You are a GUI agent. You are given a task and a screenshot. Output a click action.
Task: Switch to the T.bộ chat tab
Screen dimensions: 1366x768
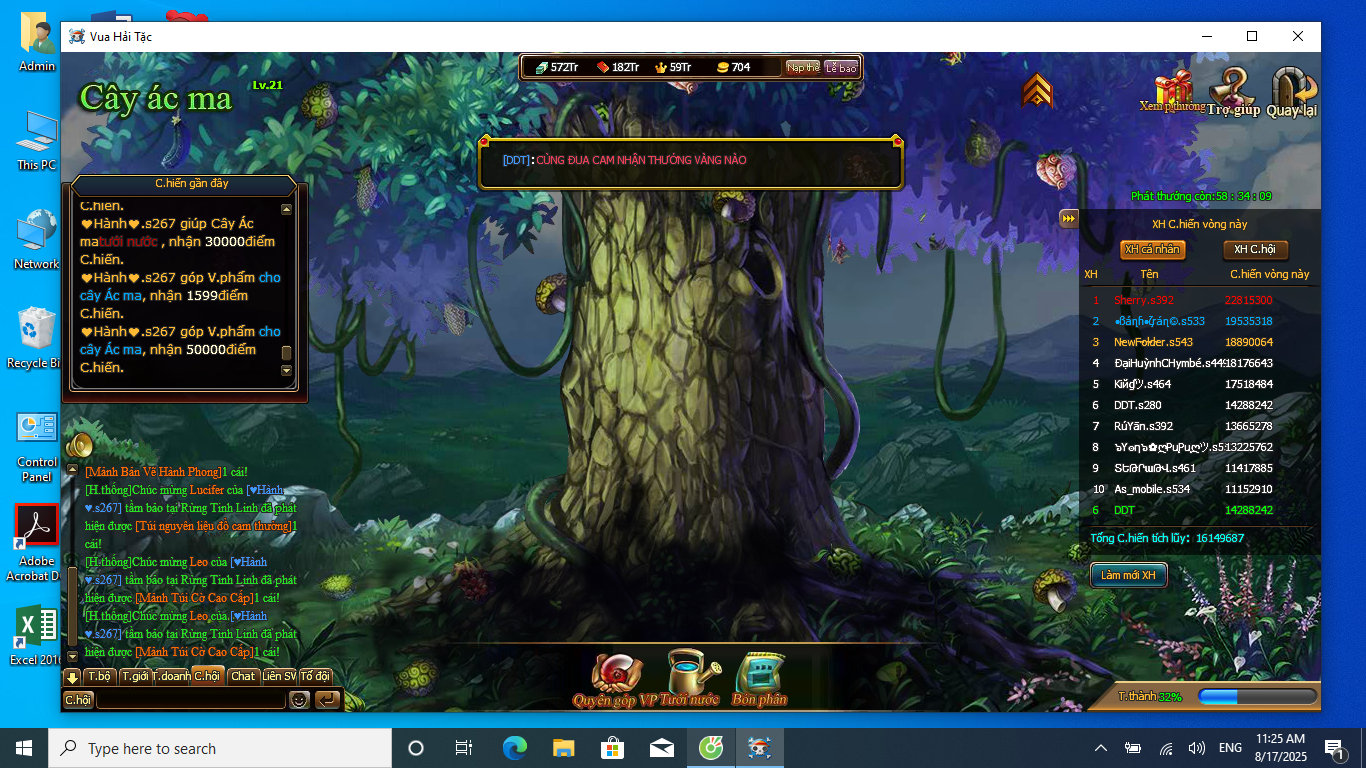(100, 676)
